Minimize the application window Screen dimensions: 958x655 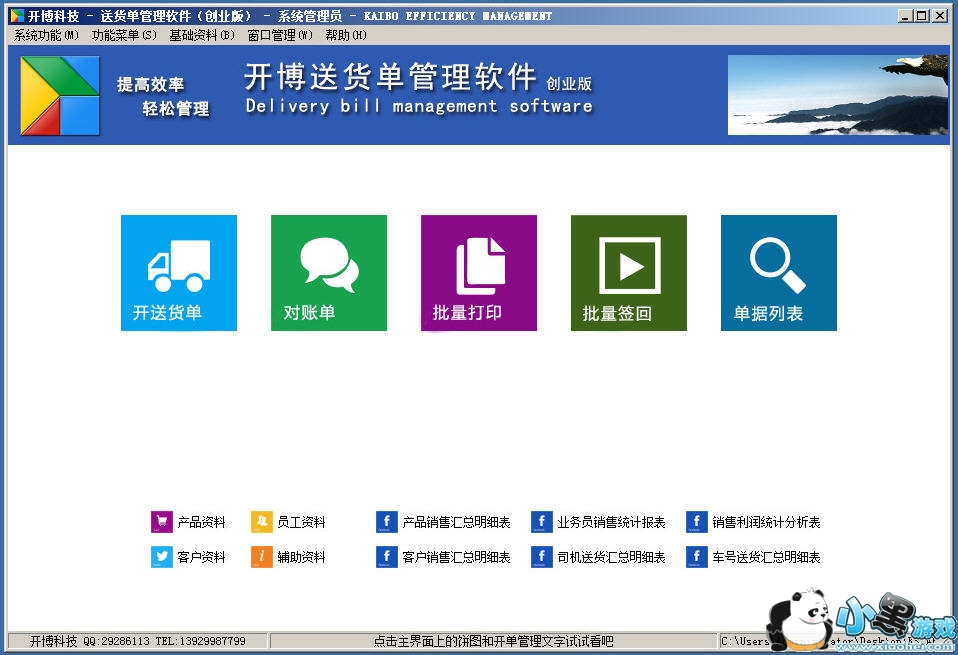(x=905, y=16)
